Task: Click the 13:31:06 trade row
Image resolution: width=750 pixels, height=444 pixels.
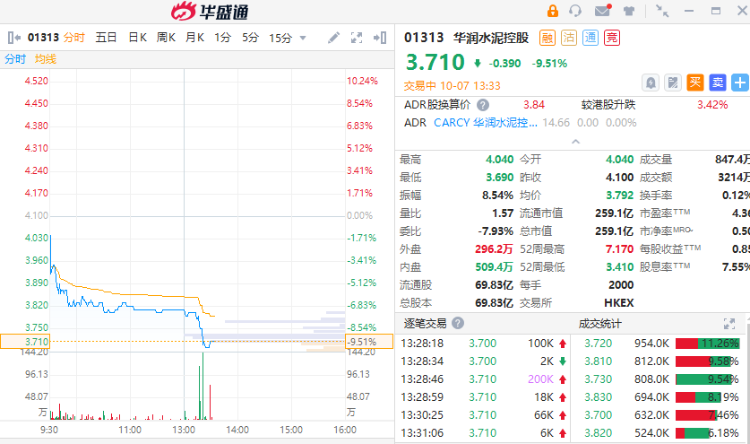Action: tap(484, 433)
